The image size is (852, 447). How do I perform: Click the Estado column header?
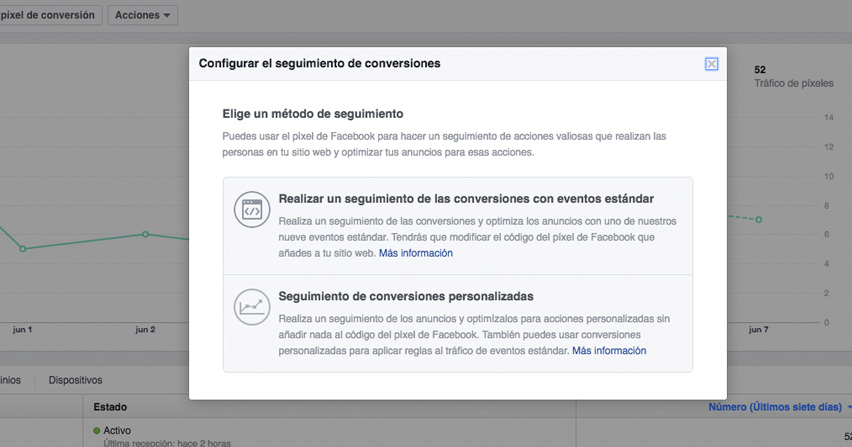click(x=110, y=407)
